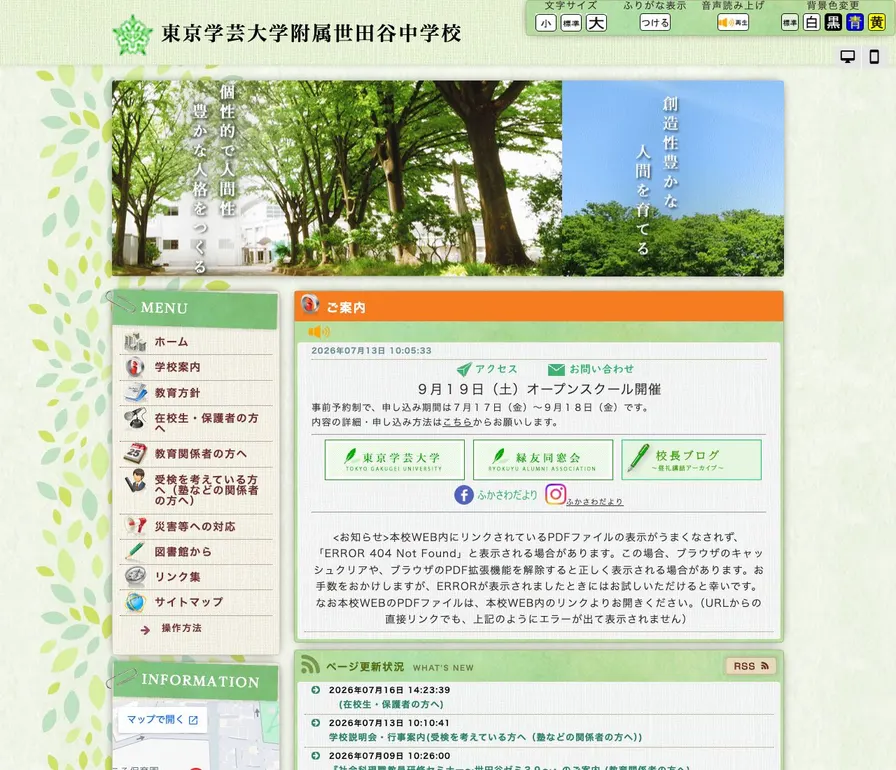Screen dimensions: 896x770
Task: Open the 東京学芸大学 banner
Action: point(394,460)
